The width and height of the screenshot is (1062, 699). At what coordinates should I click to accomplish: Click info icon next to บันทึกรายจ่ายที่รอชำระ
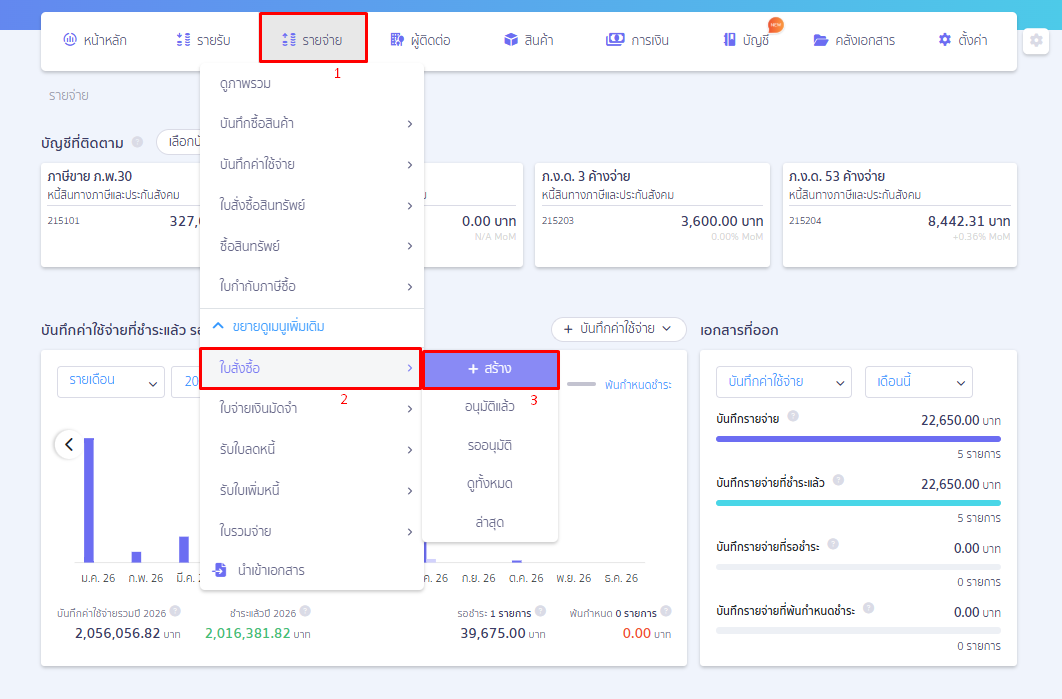click(833, 544)
